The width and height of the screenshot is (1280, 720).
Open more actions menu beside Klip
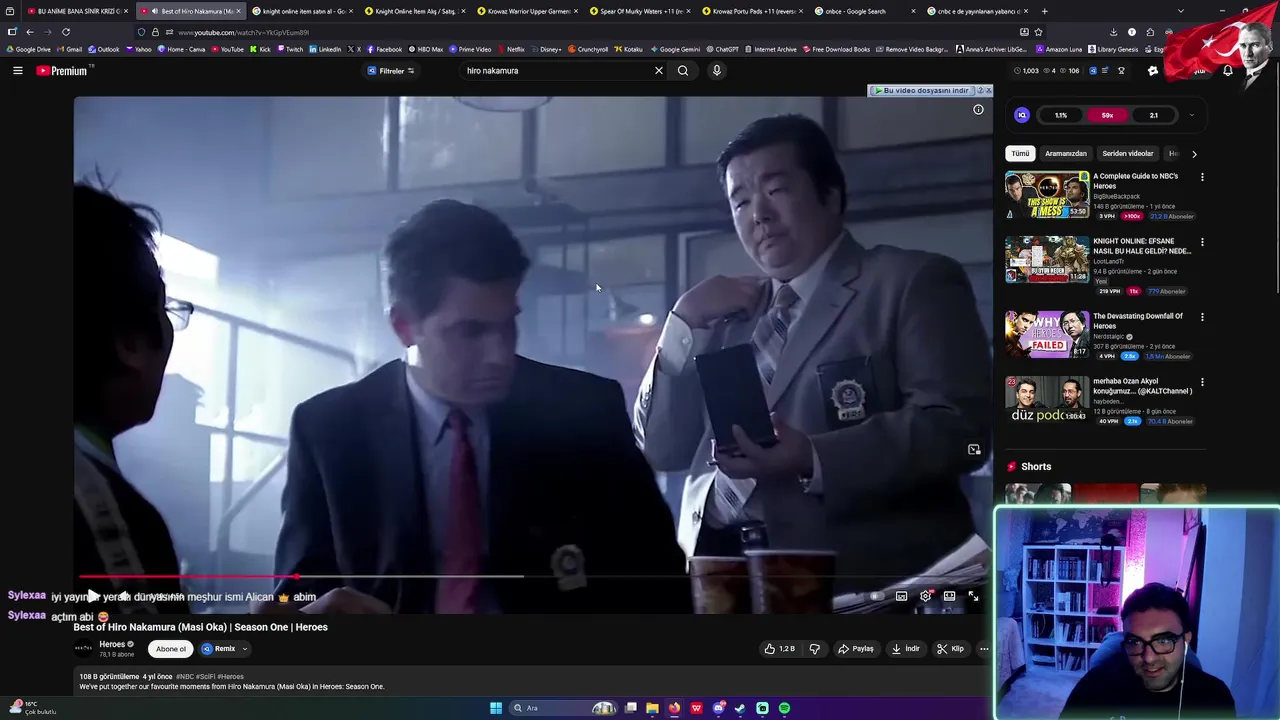[x=984, y=649]
